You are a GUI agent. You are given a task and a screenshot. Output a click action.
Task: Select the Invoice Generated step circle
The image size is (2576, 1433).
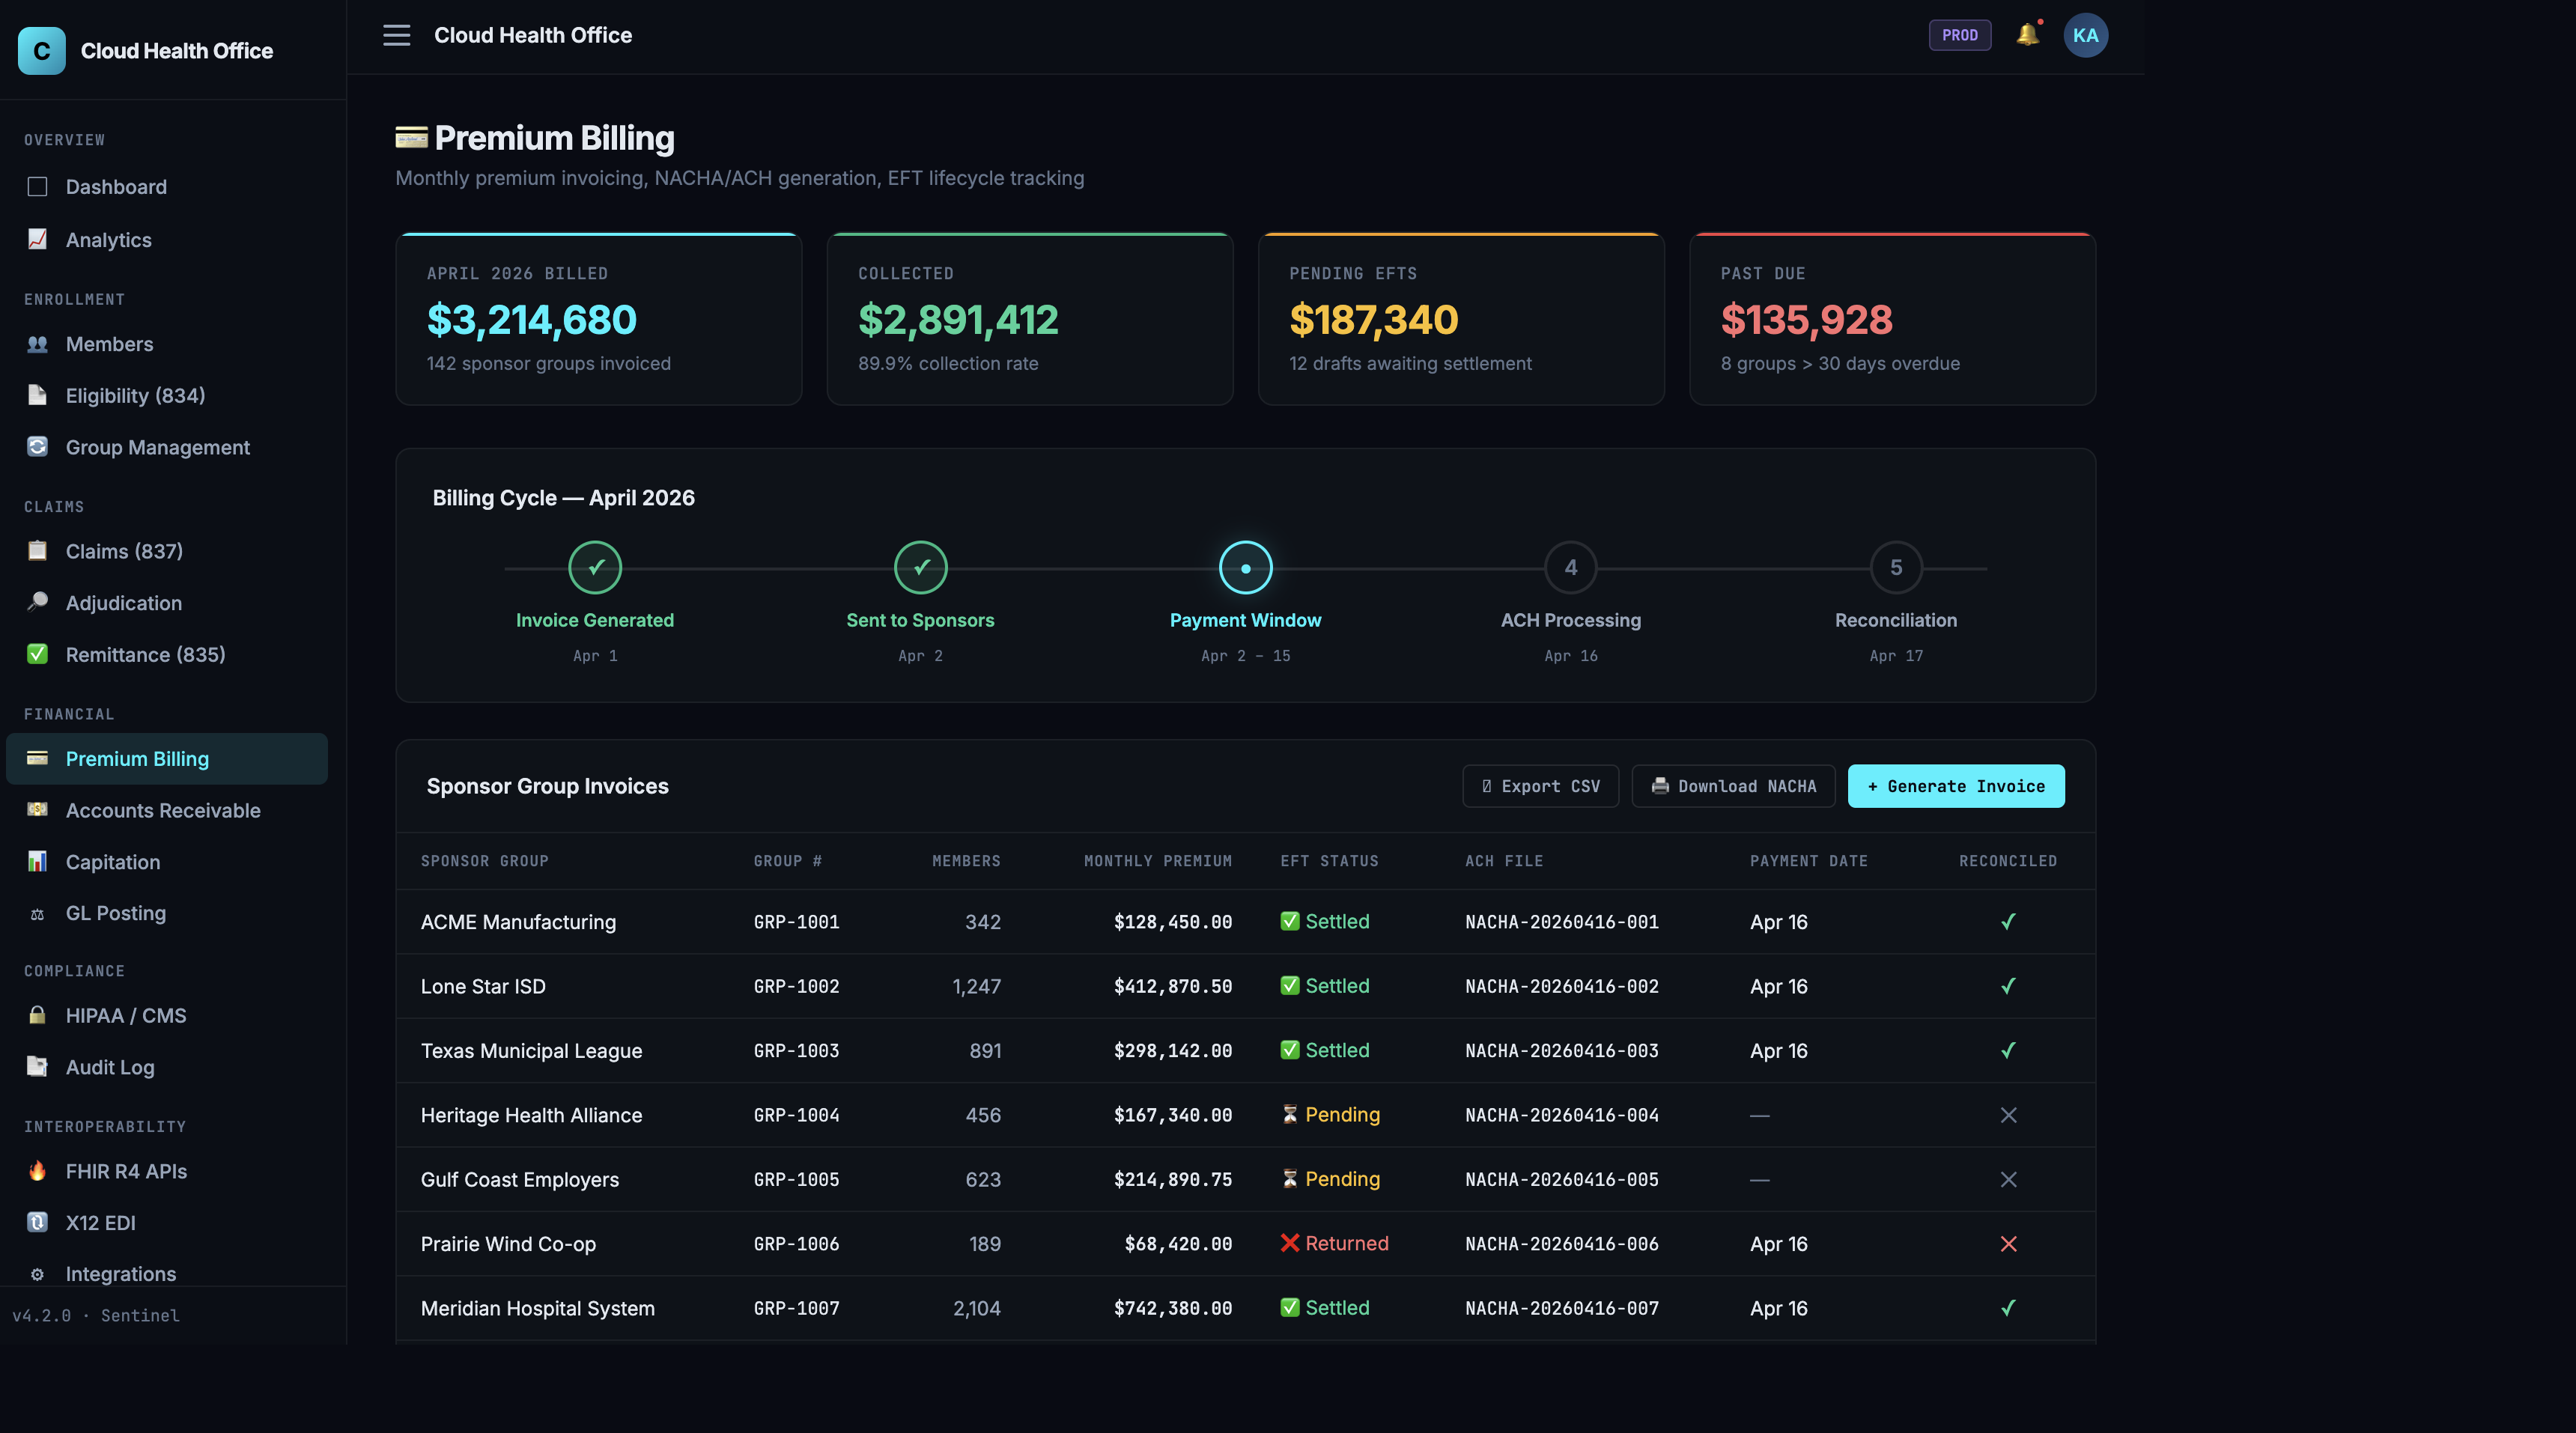click(595, 567)
